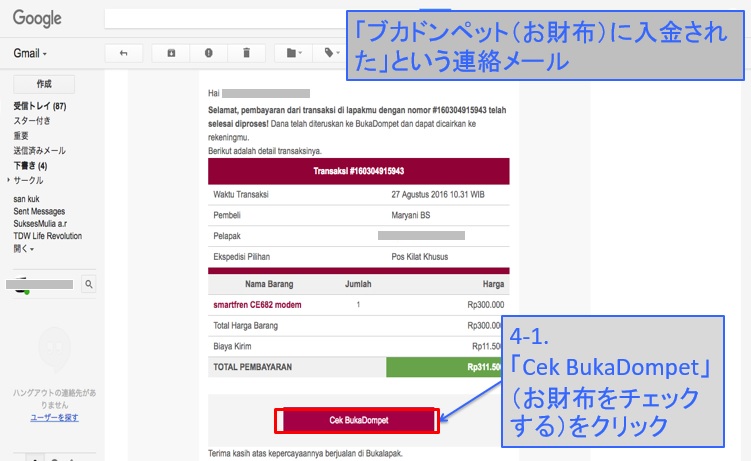Open 重要 important folder

(x=21, y=135)
